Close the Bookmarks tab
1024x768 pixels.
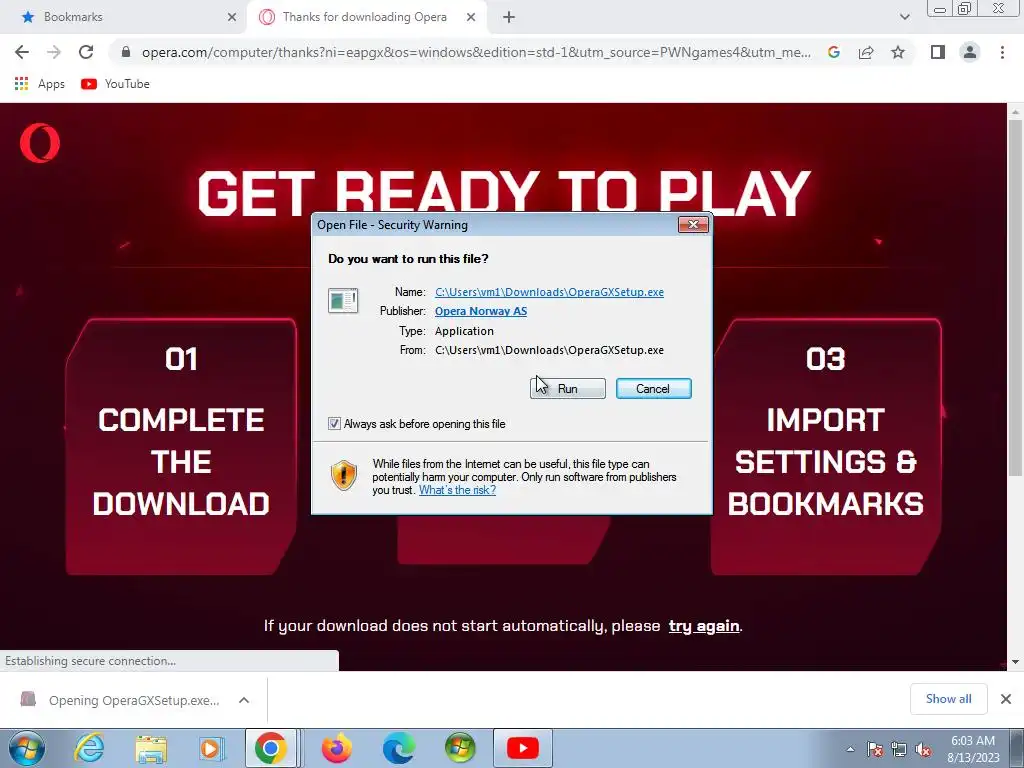pyautogui.click(x=231, y=18)
